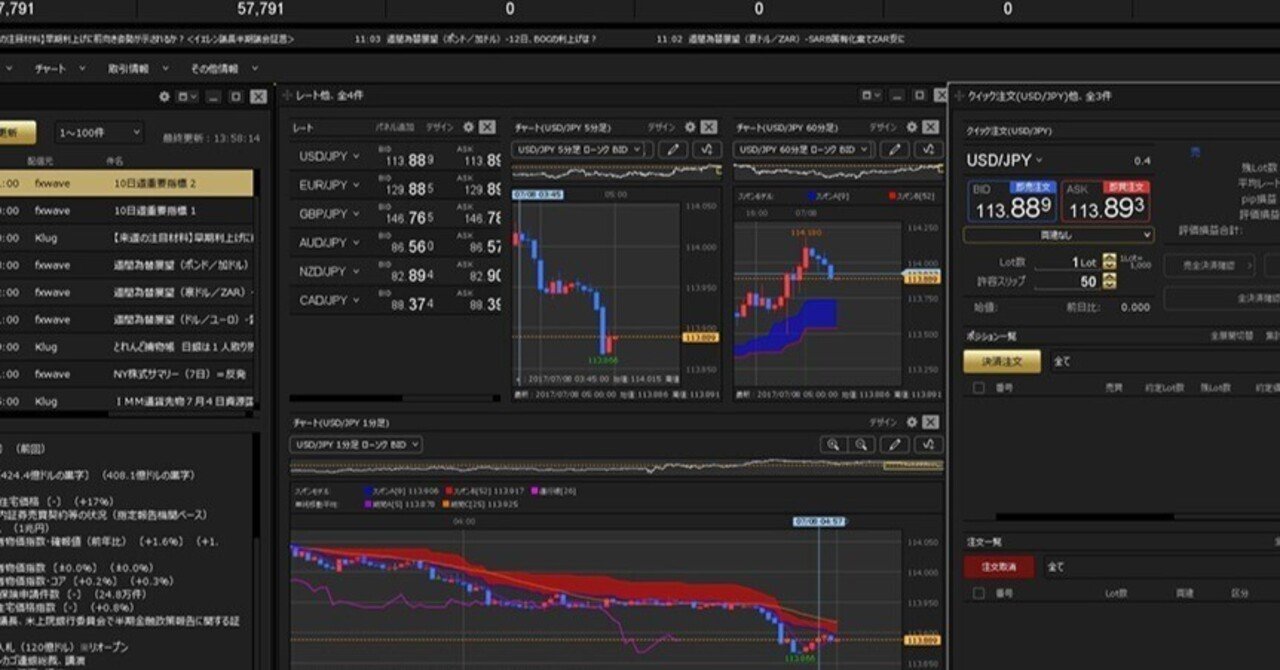The image size is (1280, 670).
Task: Open settings gear of USD/JPY 5-minute chart
Action: (x=689, y=127)
